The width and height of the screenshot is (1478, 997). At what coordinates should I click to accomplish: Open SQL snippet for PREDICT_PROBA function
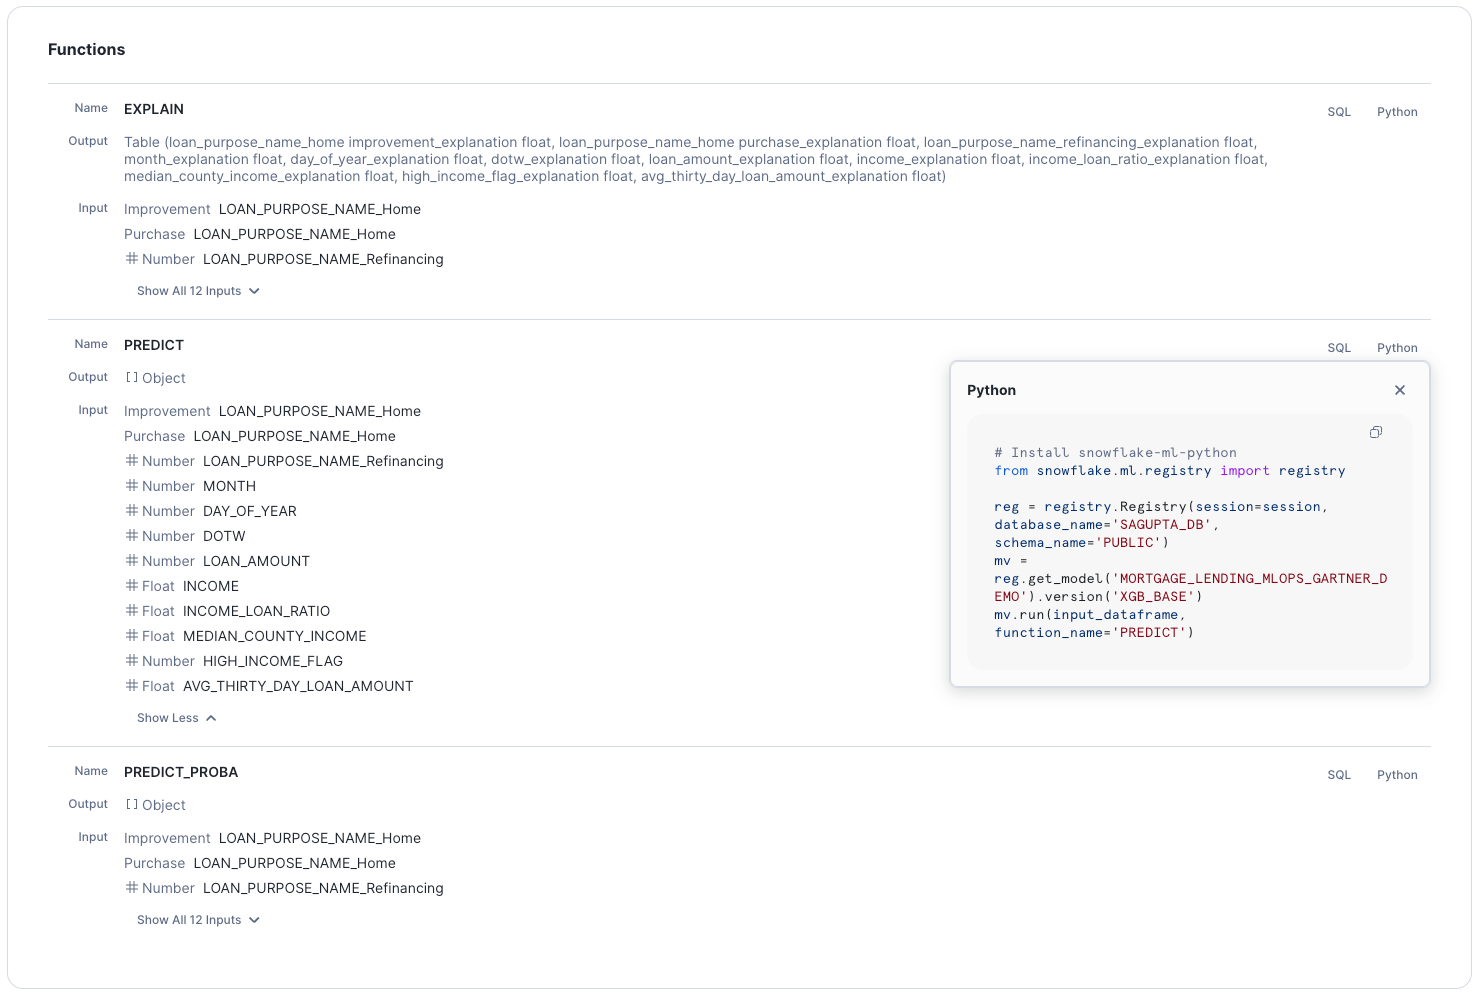tap(1339, 775)
